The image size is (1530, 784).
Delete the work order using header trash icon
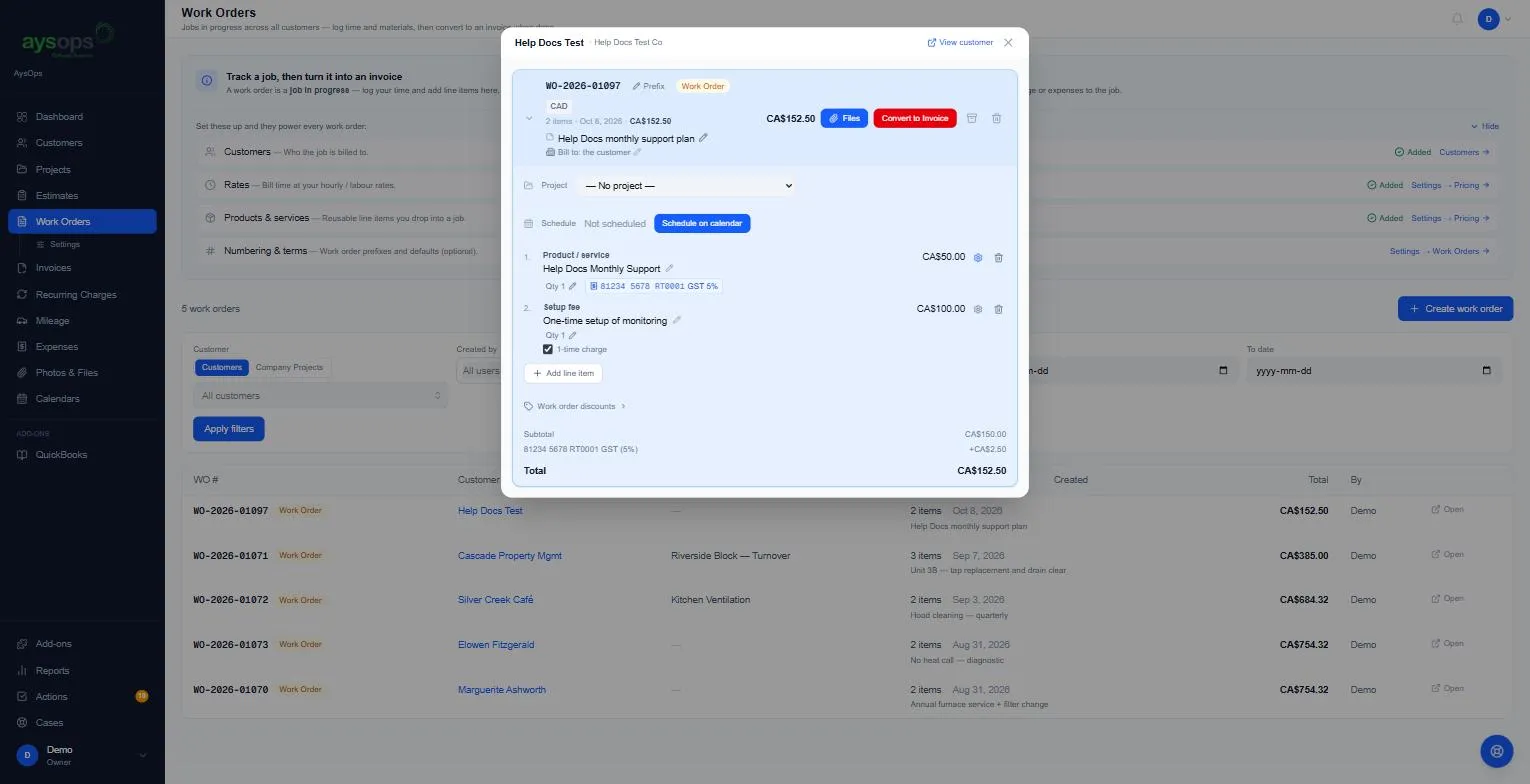[x=996, y=118]
